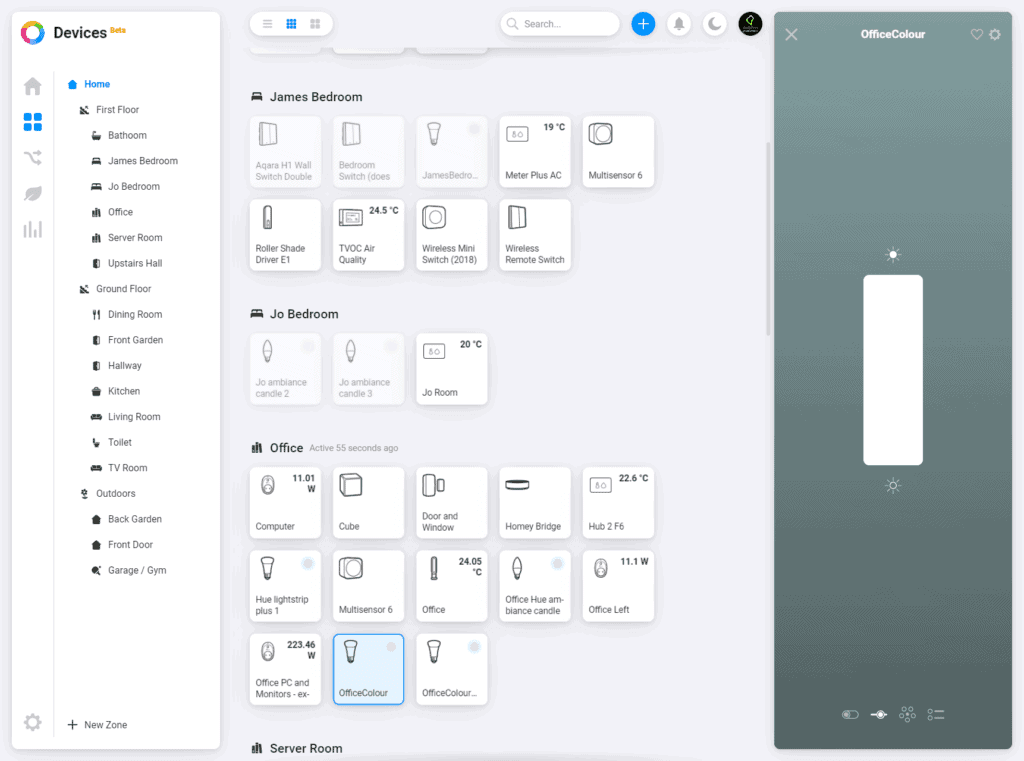Open the Insights chart icon in sidebar
This screenshot has width=1024, height=761.
33,229
